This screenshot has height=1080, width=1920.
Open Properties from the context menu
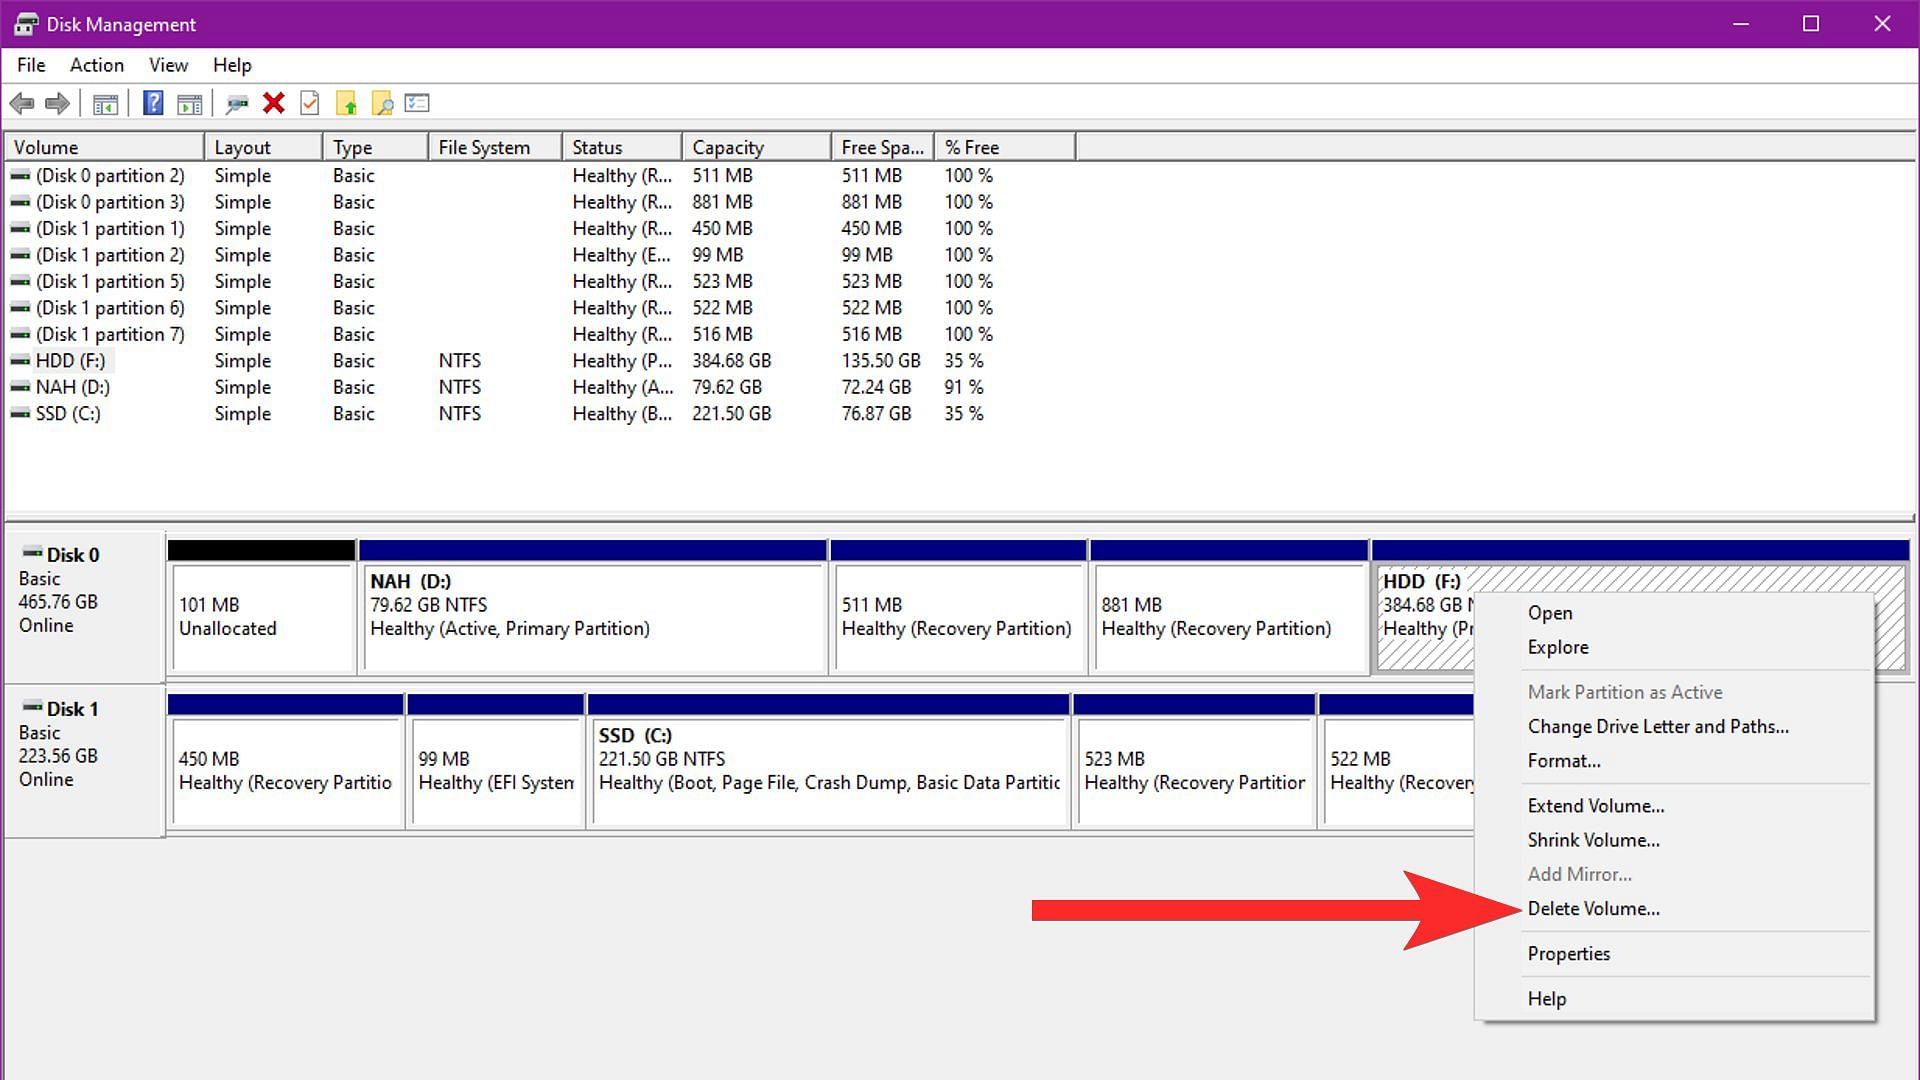pos(1674,954)
